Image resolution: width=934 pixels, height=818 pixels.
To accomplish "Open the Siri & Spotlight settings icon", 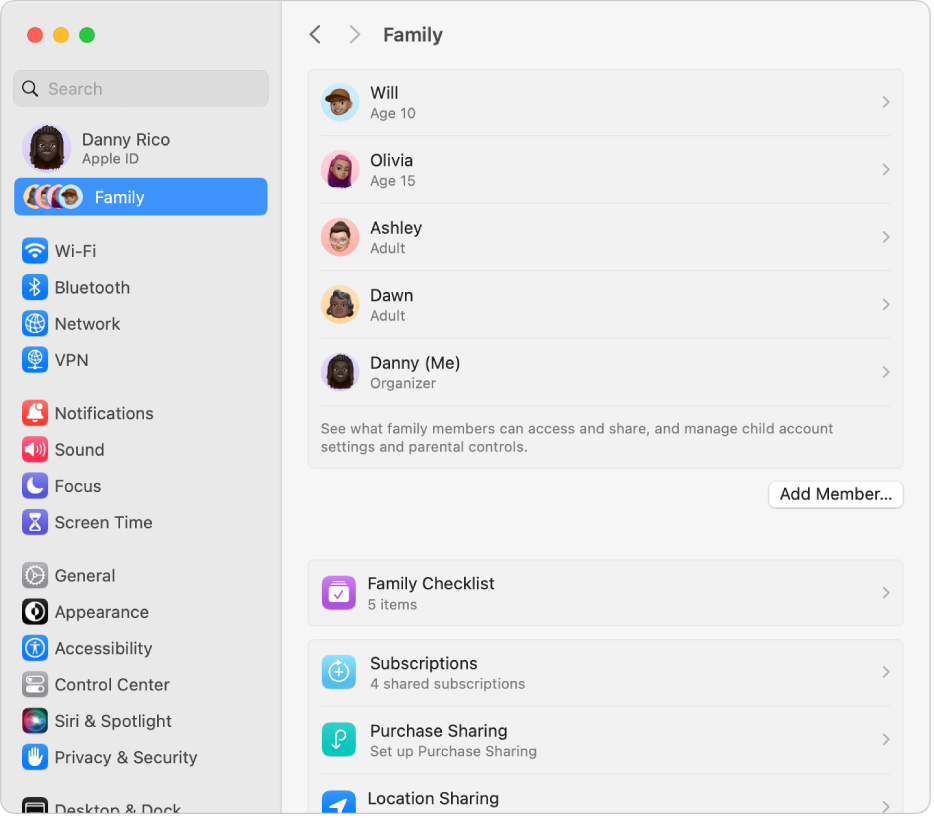I will tap(35, 721).
